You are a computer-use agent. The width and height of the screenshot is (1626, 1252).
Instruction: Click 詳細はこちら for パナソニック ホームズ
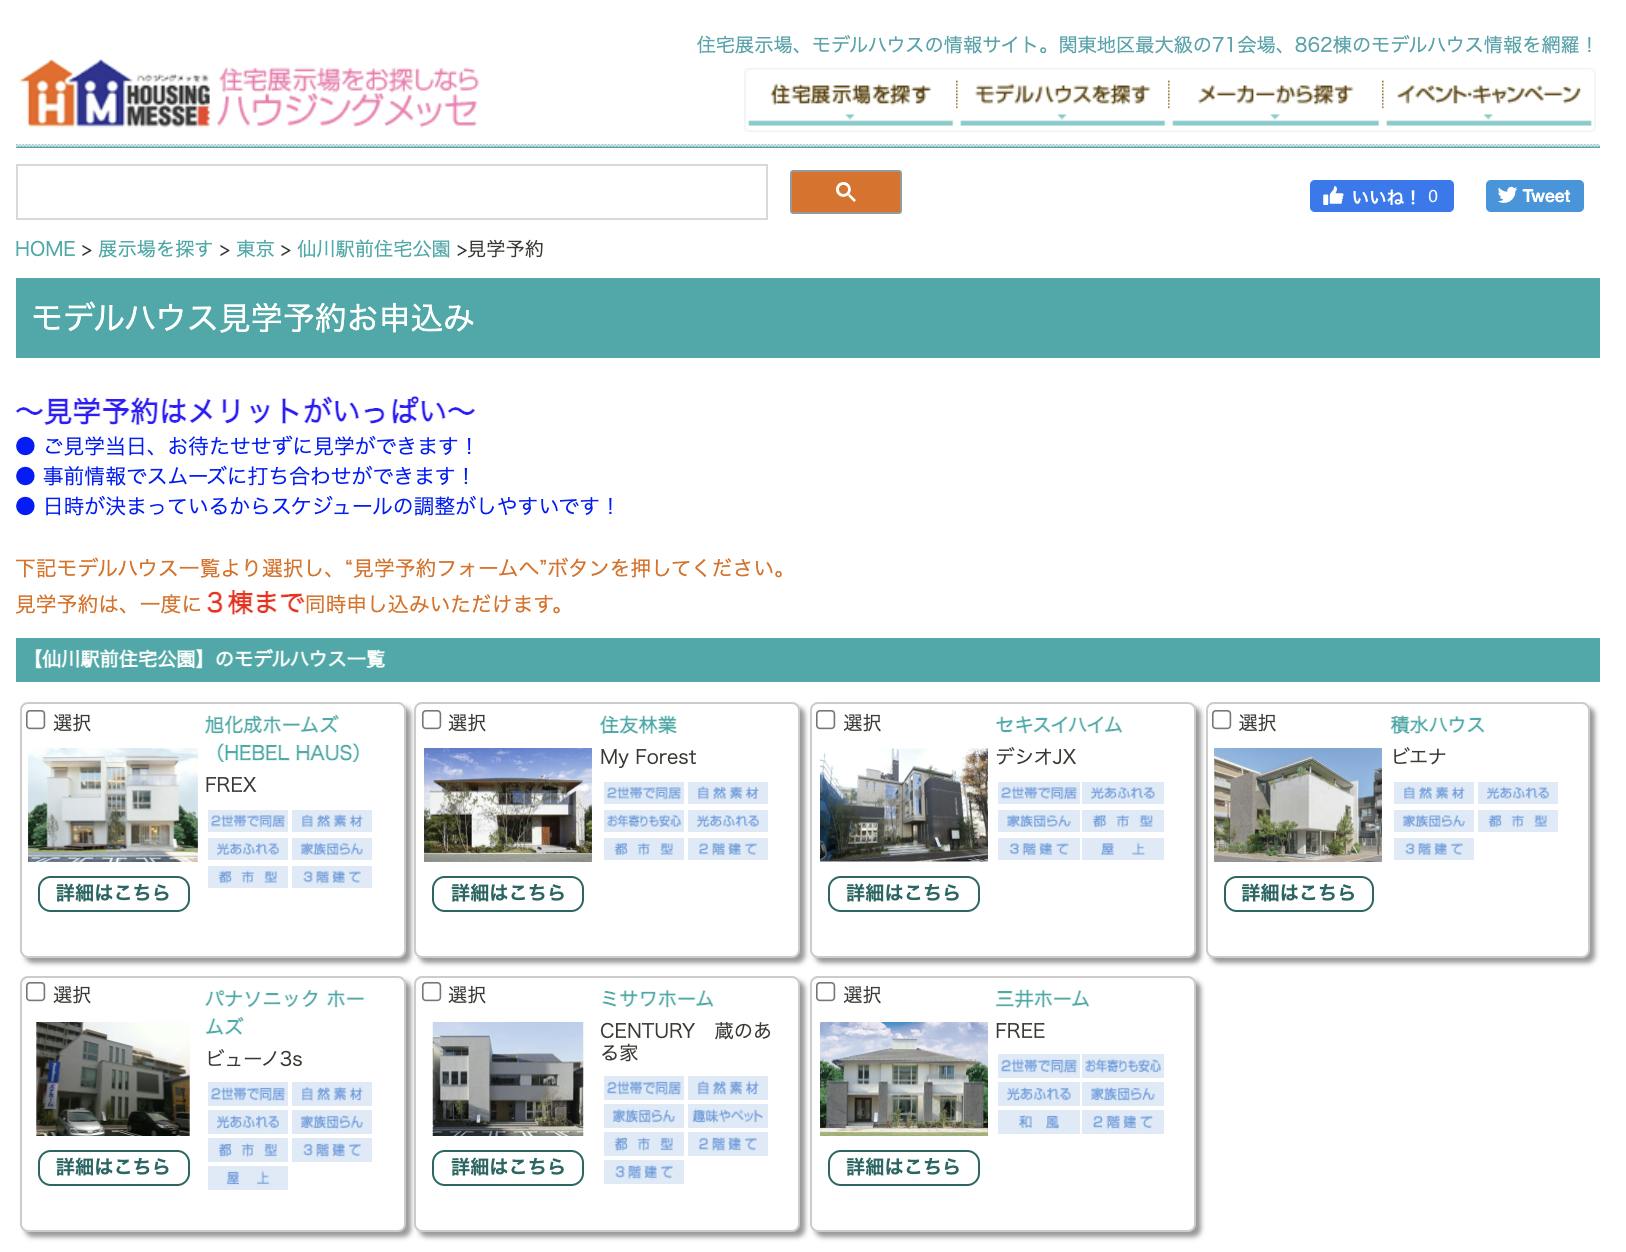click(x=113, y=1167)
